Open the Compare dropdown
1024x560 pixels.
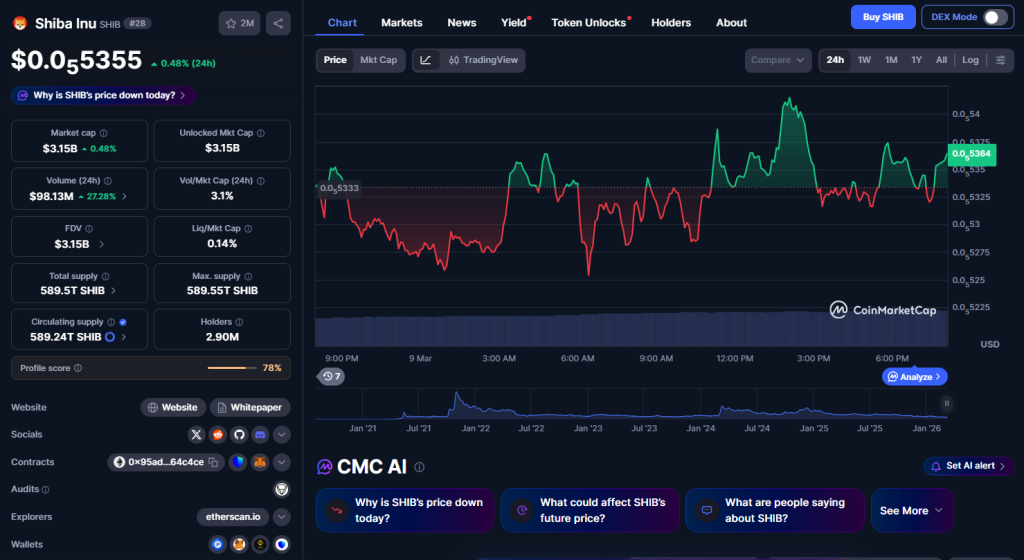pyautogui.click(x=778, y=60)
